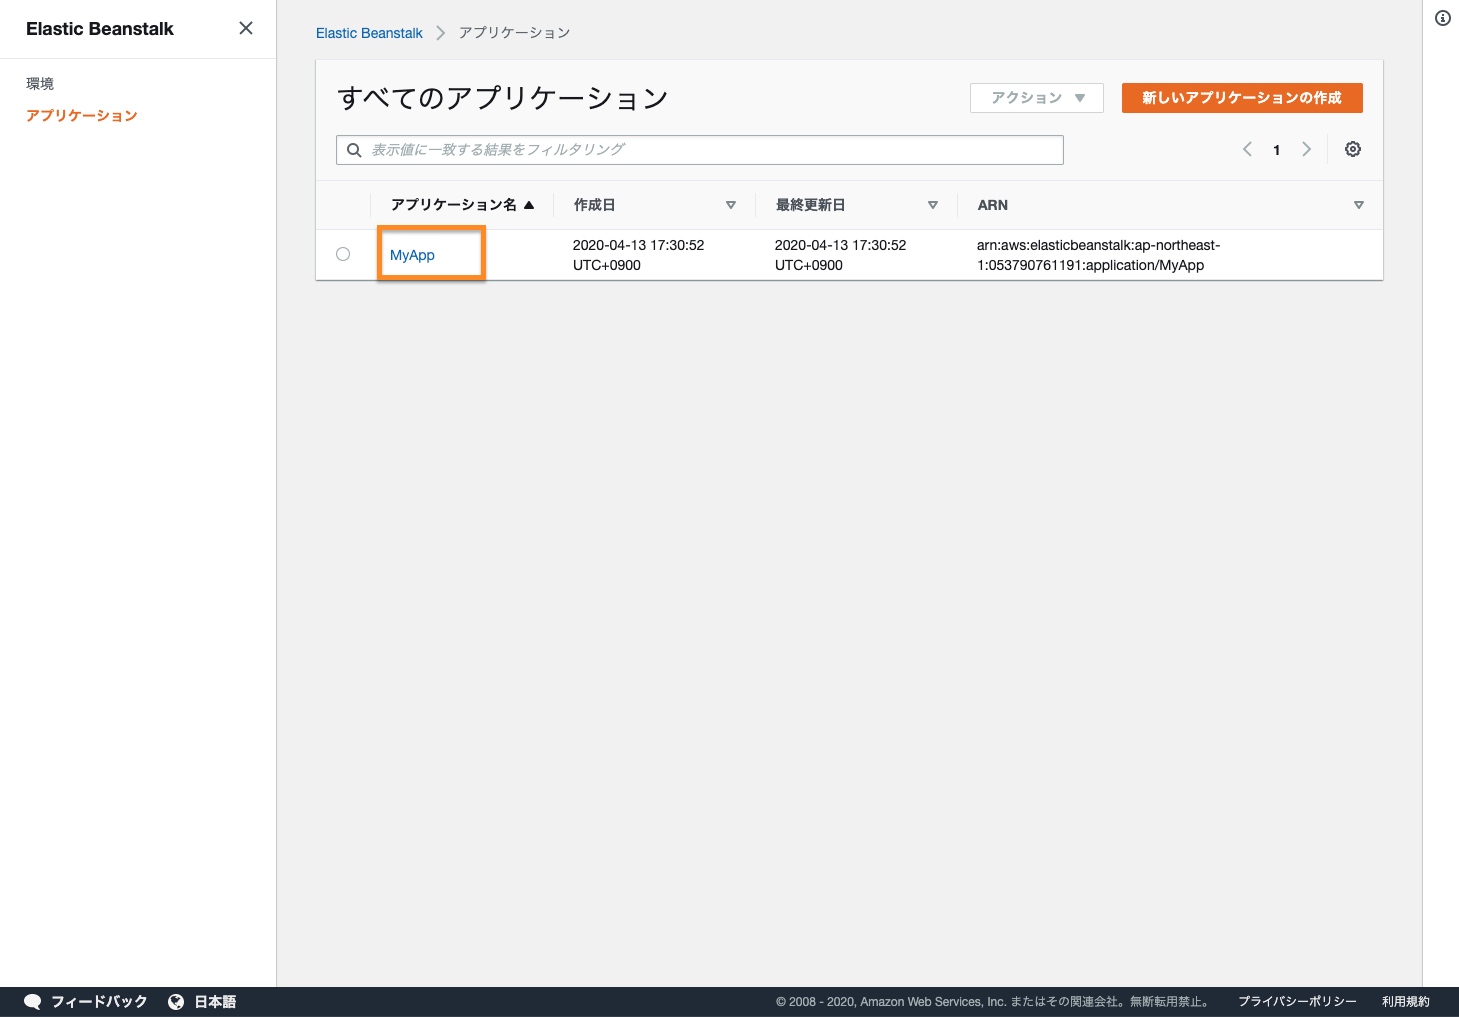1459x1017 pixels.
Task: Focus the filter search field
Action: tap(710, 150)
